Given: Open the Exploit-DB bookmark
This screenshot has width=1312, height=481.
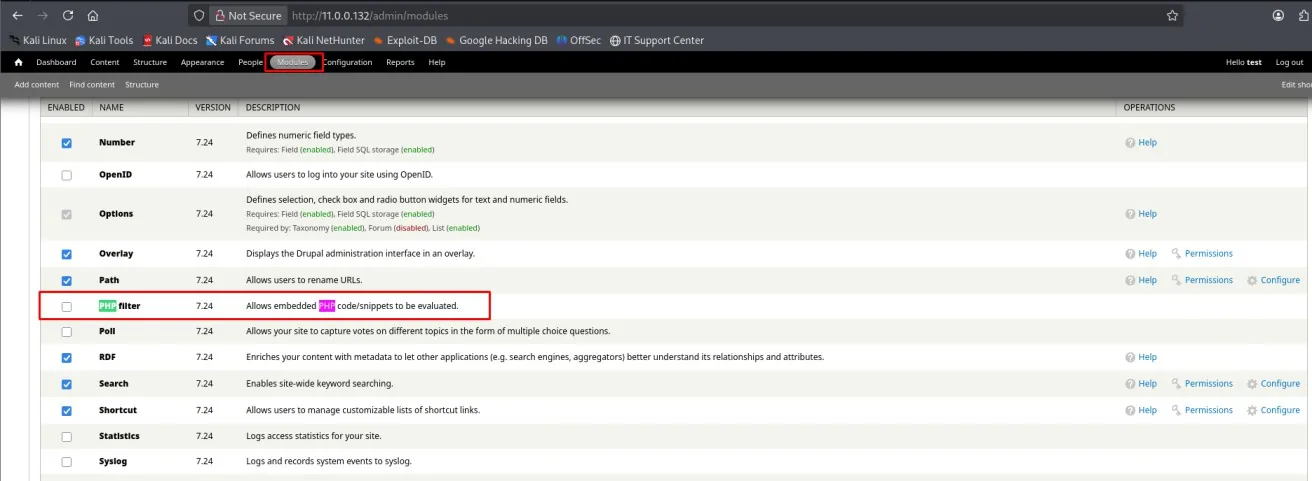Looking at the screenshot, I should pyautogui.click(x=405, y=41).
